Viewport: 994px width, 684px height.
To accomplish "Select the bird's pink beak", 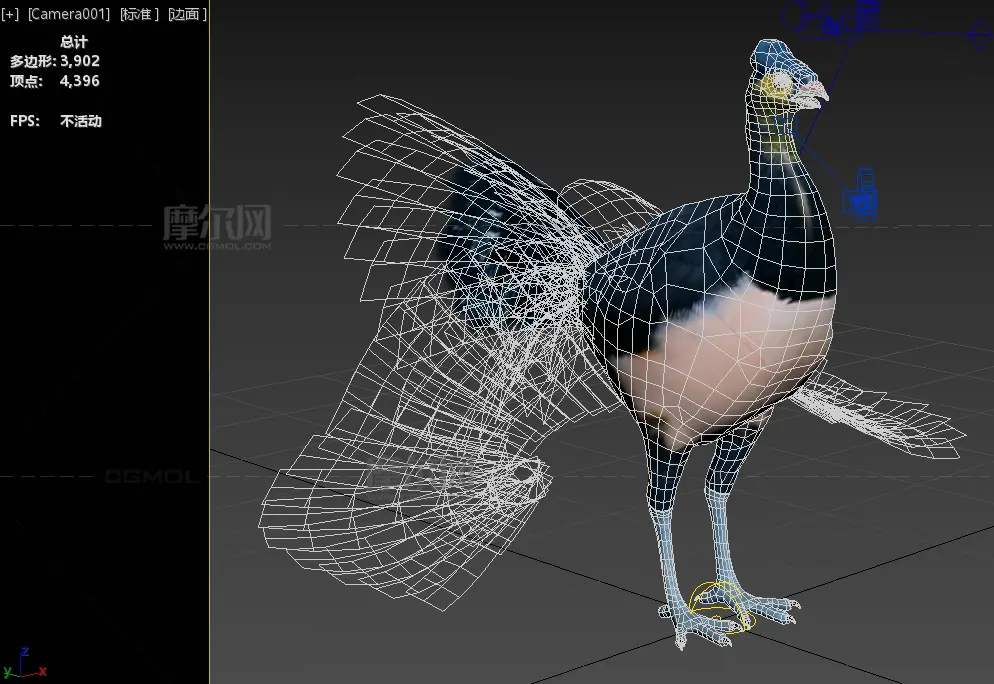I will (x=814, y=93).
